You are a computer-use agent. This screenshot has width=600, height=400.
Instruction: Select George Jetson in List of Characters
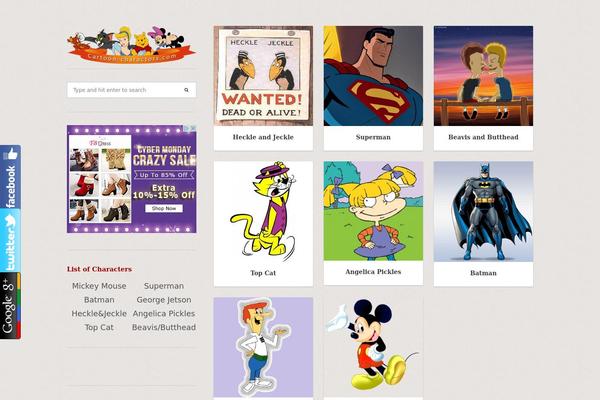[x=164, y=300]
